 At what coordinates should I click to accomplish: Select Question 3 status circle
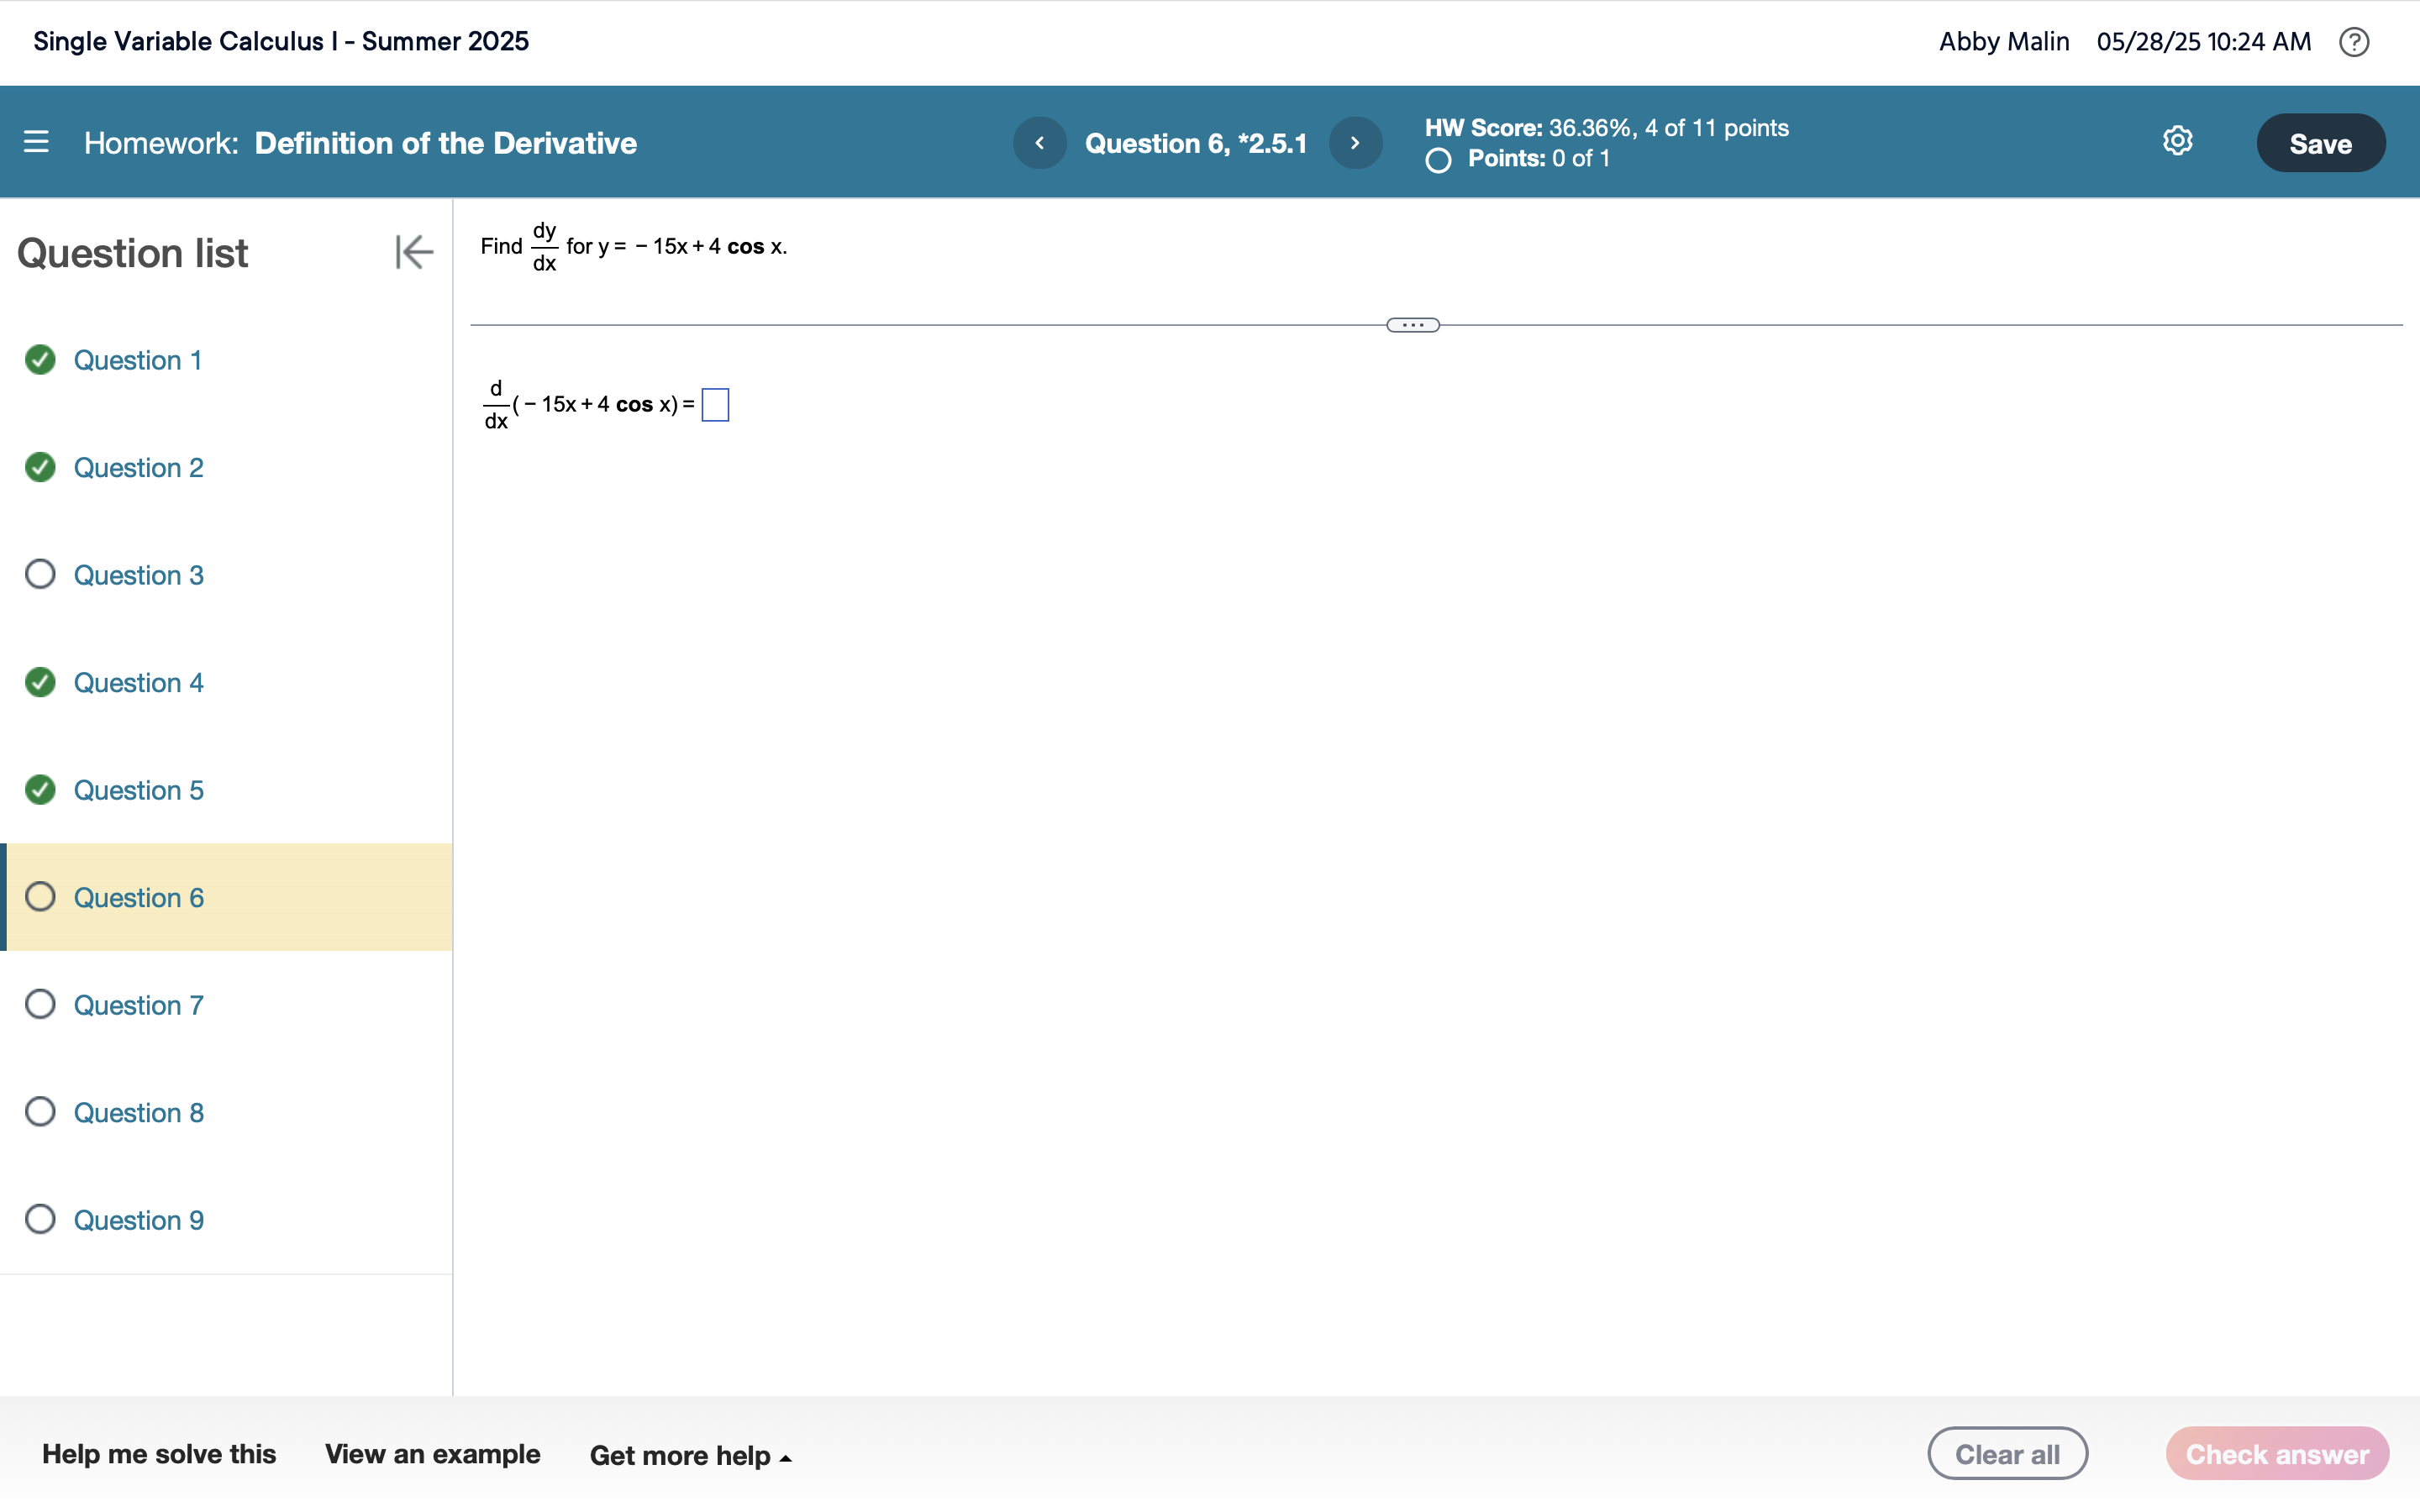point(40,574)
